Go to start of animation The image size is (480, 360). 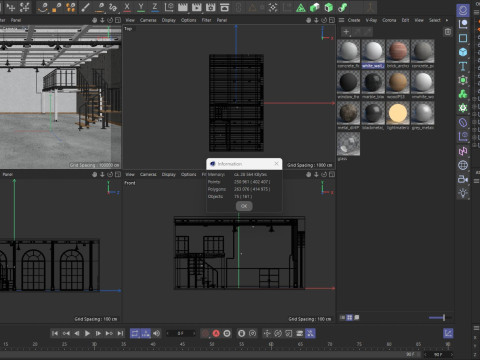pyautogui.click(x=55, y=333)
